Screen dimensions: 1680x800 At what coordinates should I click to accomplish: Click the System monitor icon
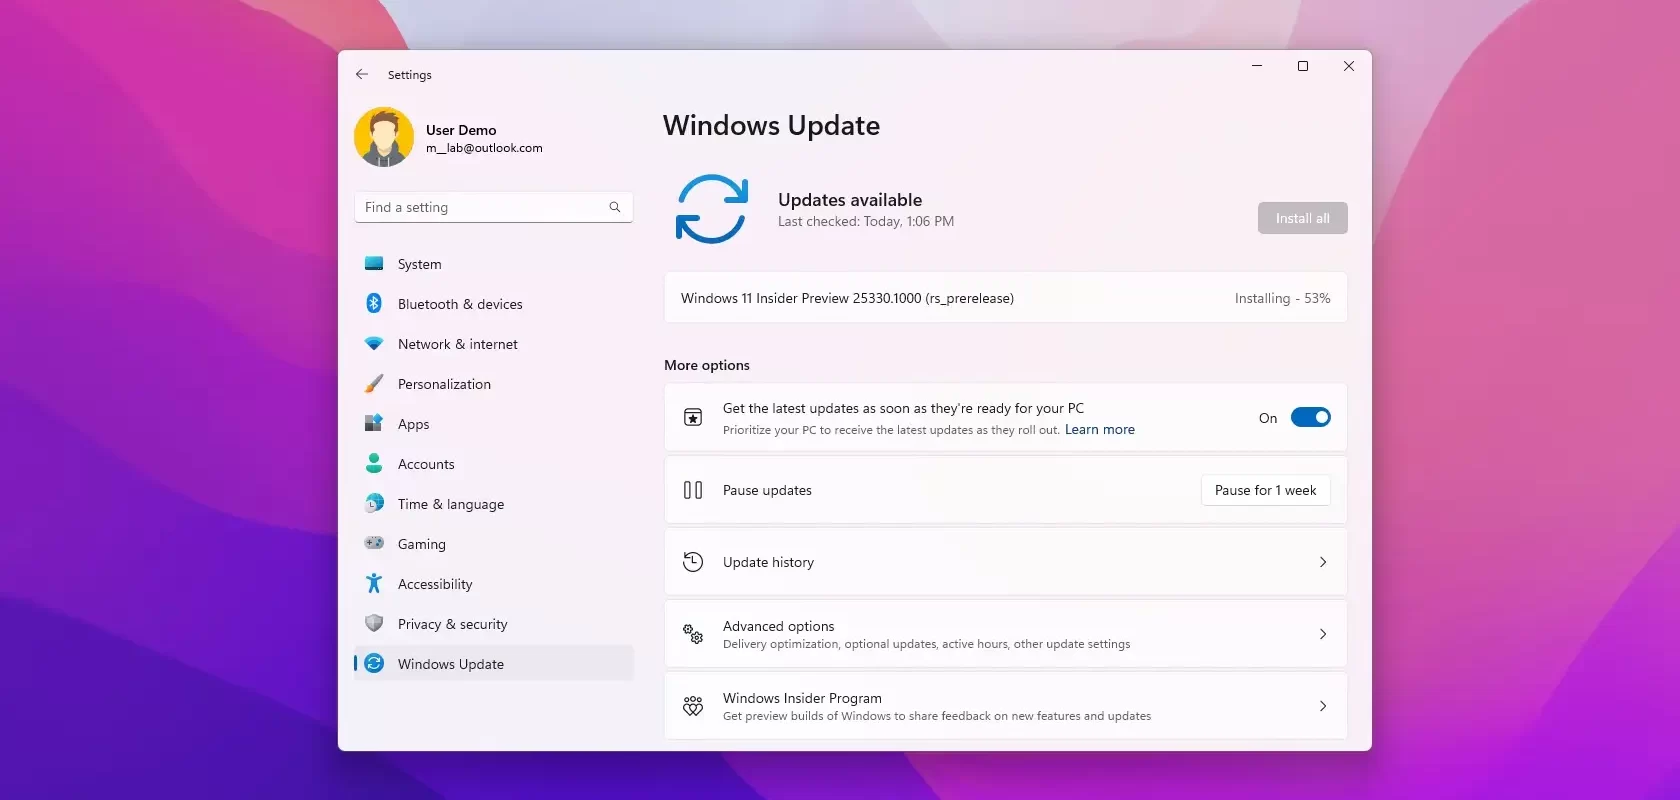(374, 264)
